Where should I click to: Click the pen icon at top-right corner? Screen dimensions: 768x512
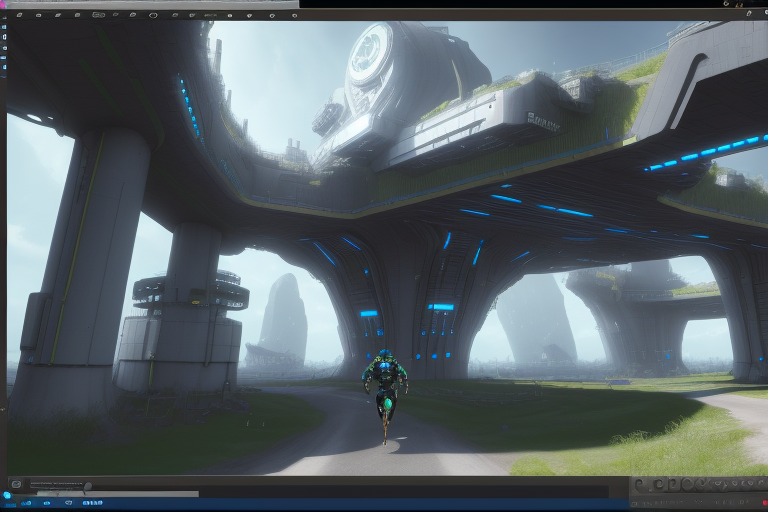click(749, 12)
